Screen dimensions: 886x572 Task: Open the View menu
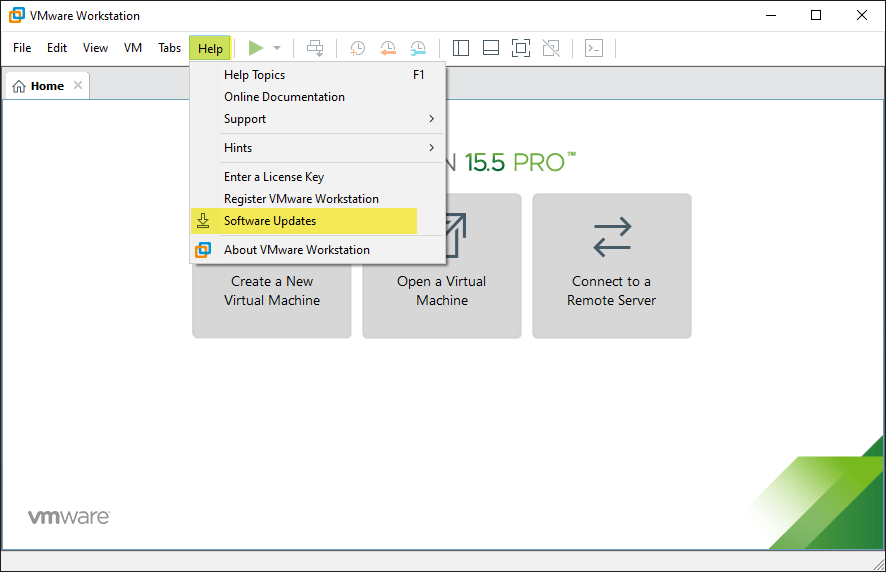[x=95, y=48]
